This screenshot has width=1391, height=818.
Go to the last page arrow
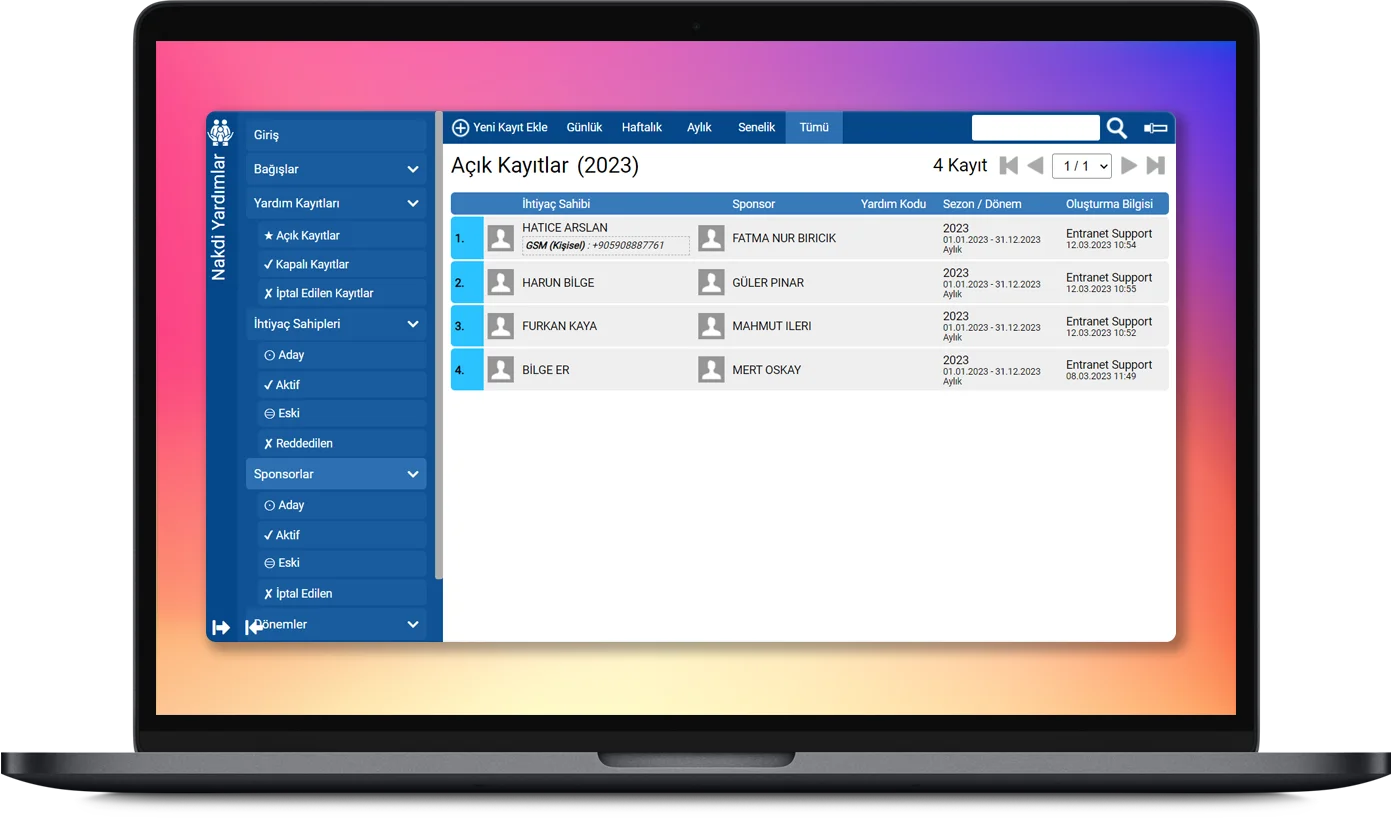(1155, 166)
